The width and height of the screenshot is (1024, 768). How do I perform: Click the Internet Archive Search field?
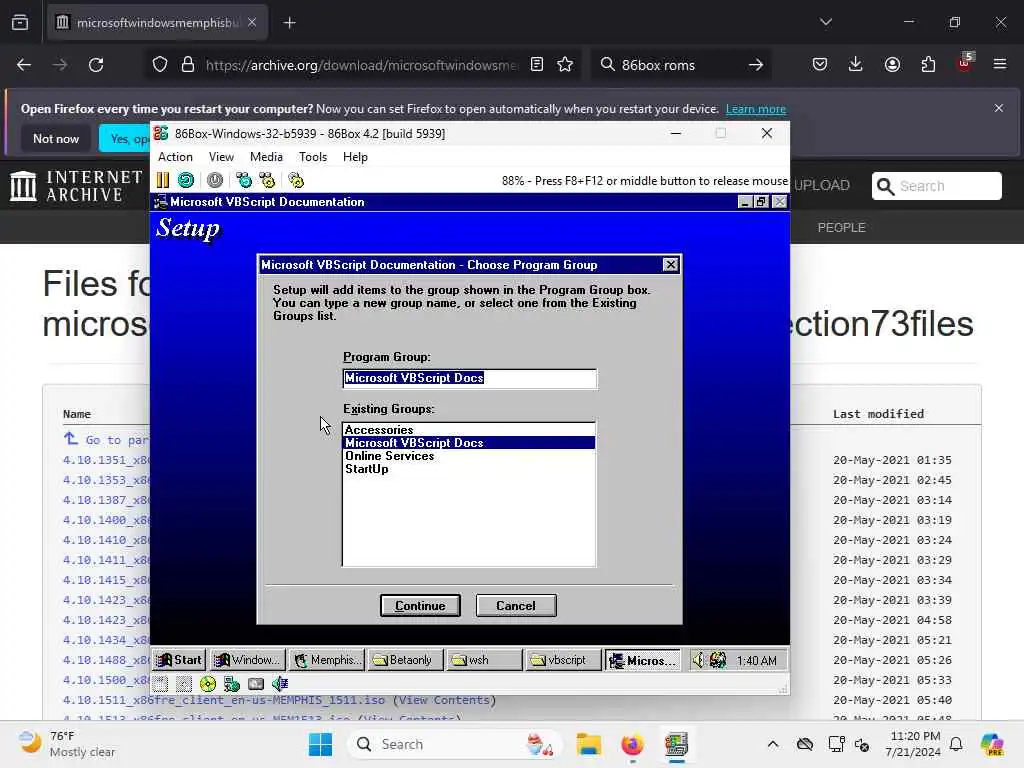[936, 186]
